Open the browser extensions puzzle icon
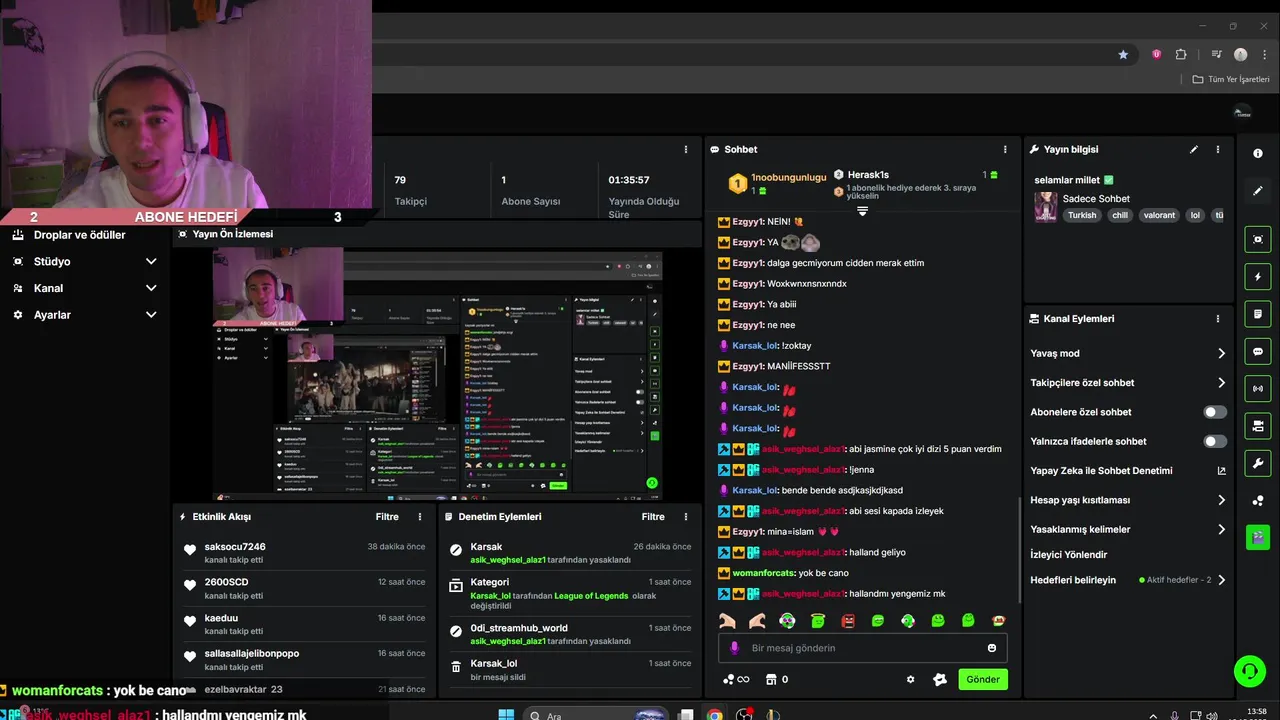 (1181, 54)
